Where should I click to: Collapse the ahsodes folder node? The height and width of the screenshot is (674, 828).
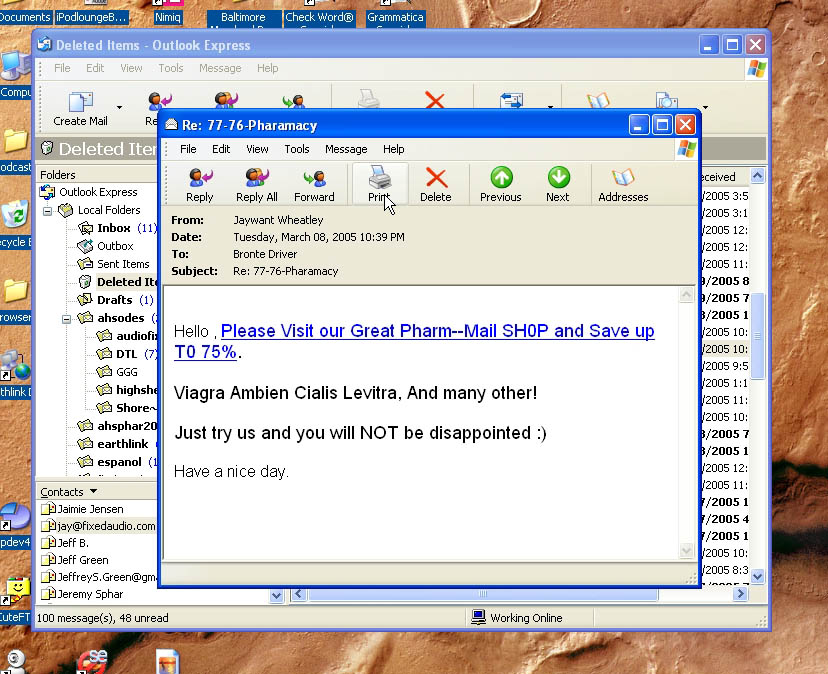pyautogui.click(x=67, y=319)
